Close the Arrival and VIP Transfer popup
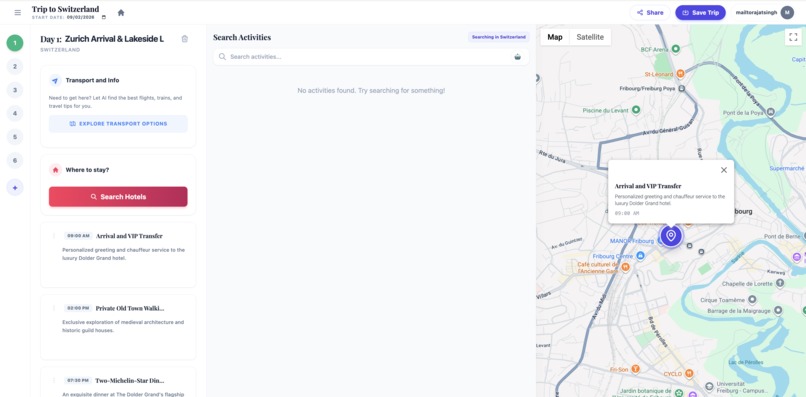 (x=724, y=170)
